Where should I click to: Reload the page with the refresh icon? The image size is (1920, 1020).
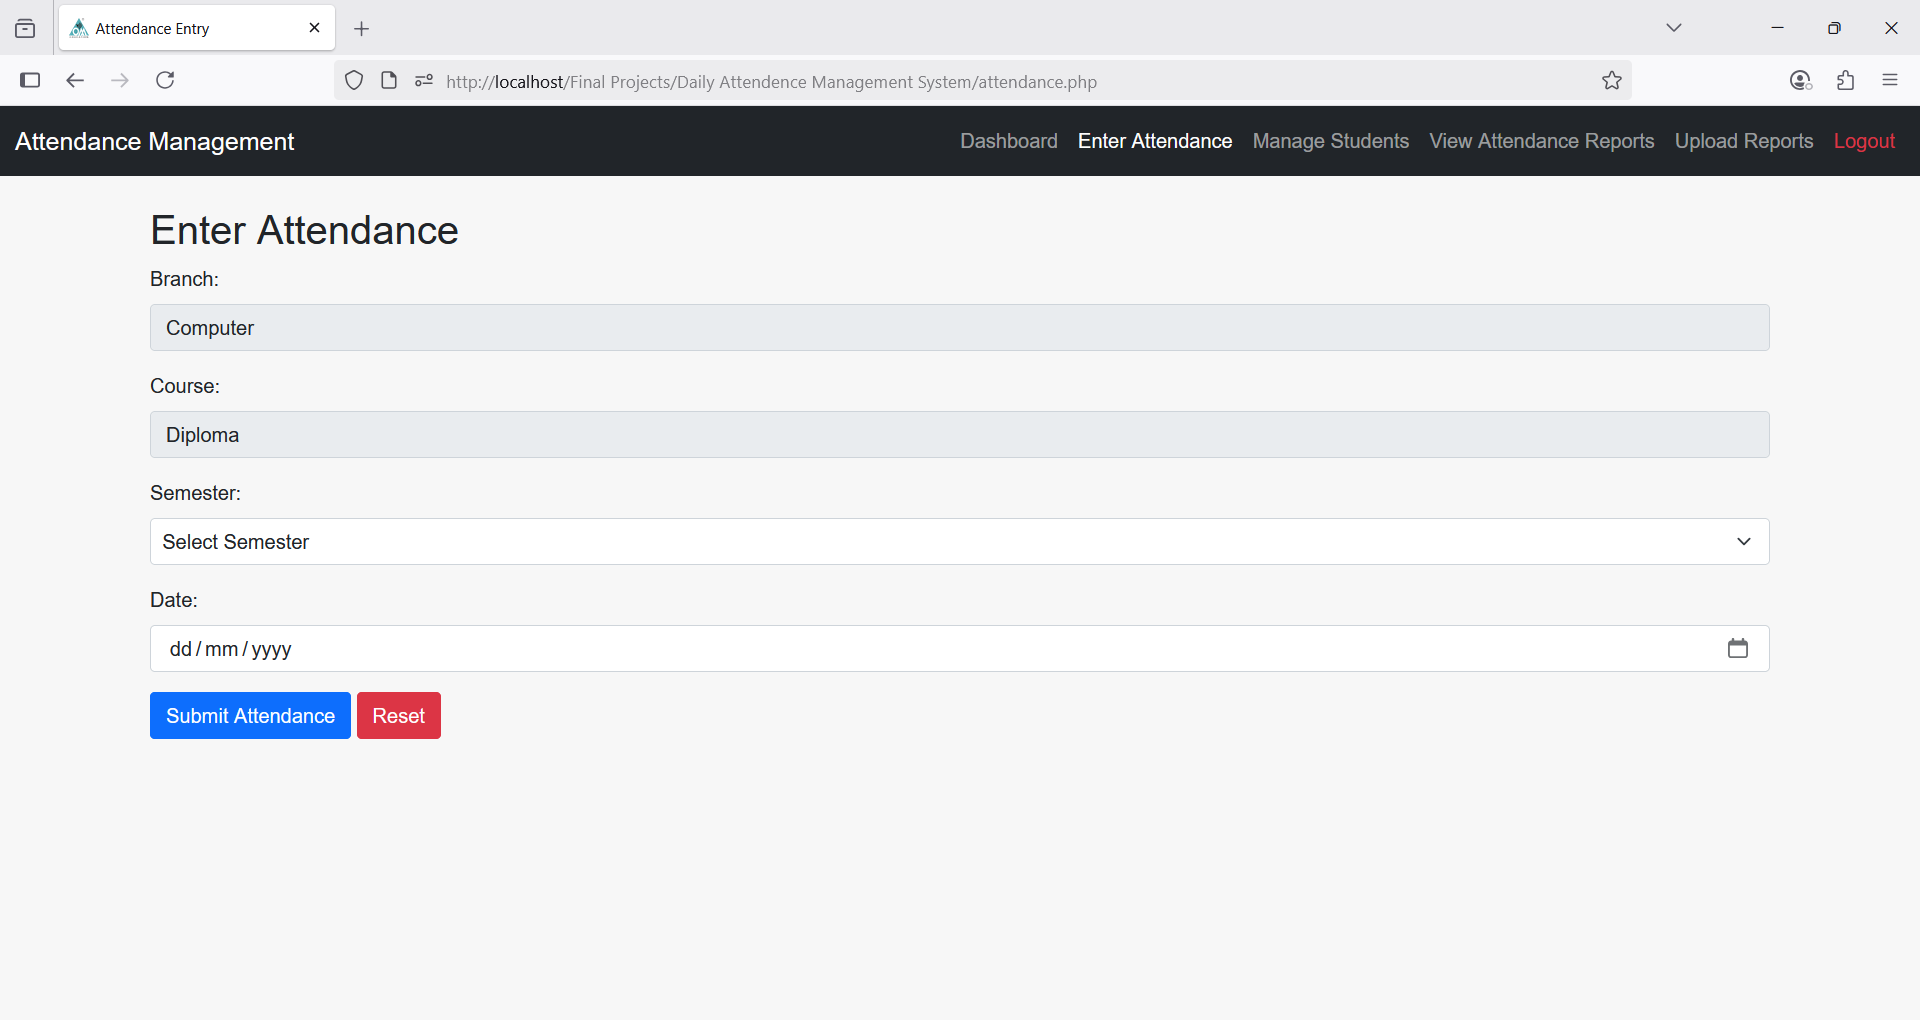(165, 81)
